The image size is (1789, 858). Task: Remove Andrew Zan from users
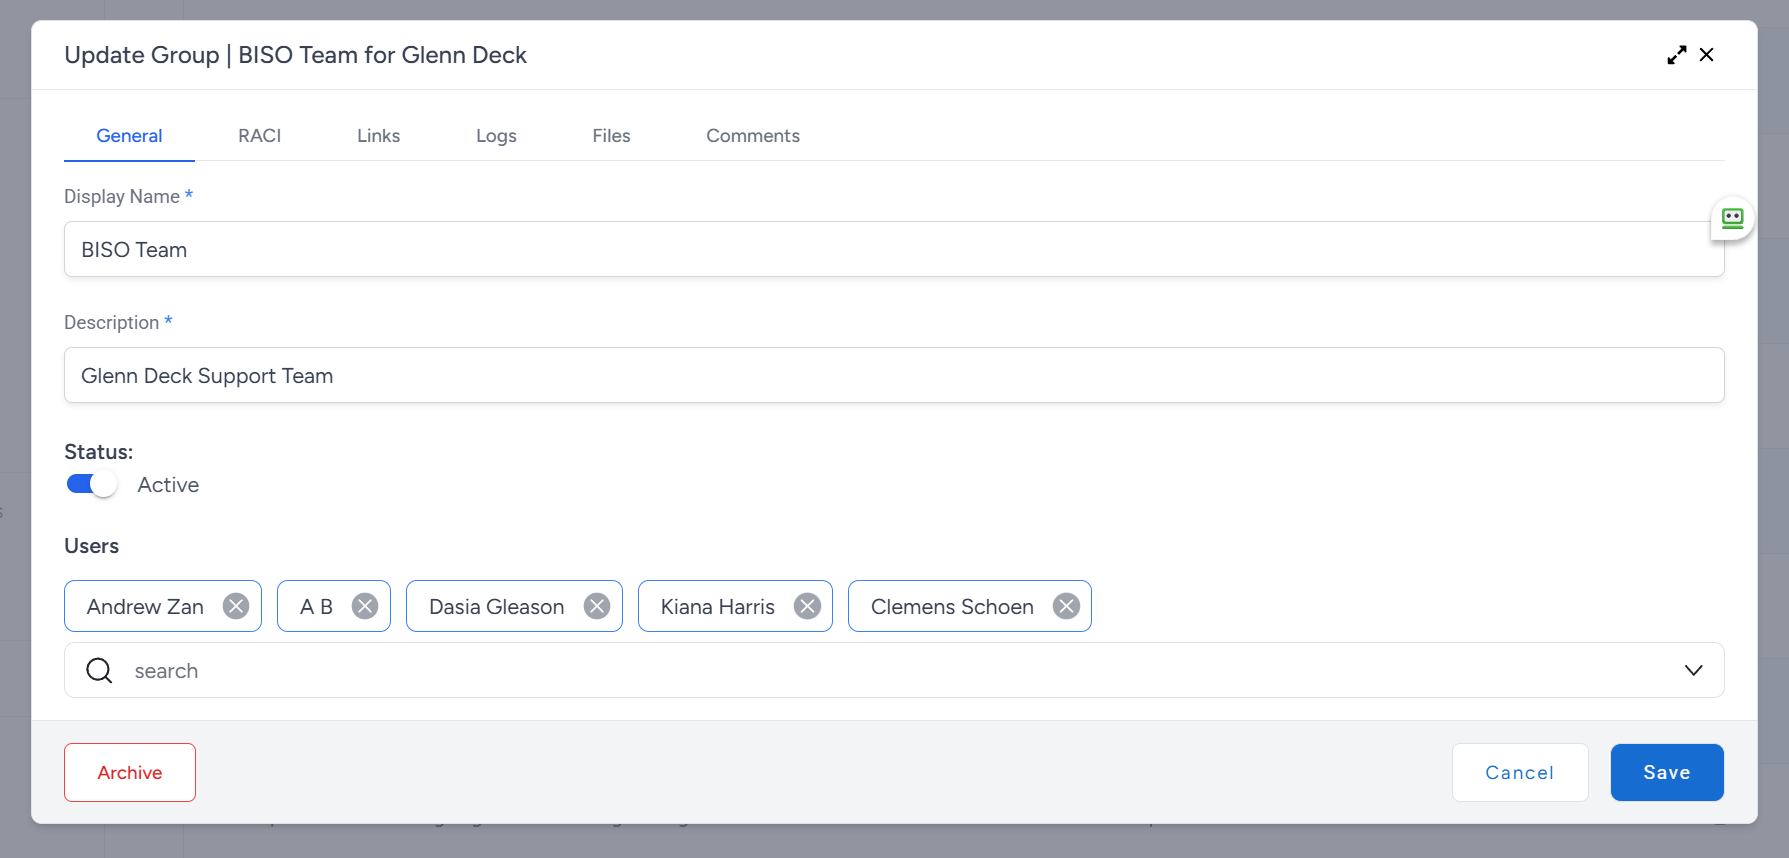coord(236,606)
